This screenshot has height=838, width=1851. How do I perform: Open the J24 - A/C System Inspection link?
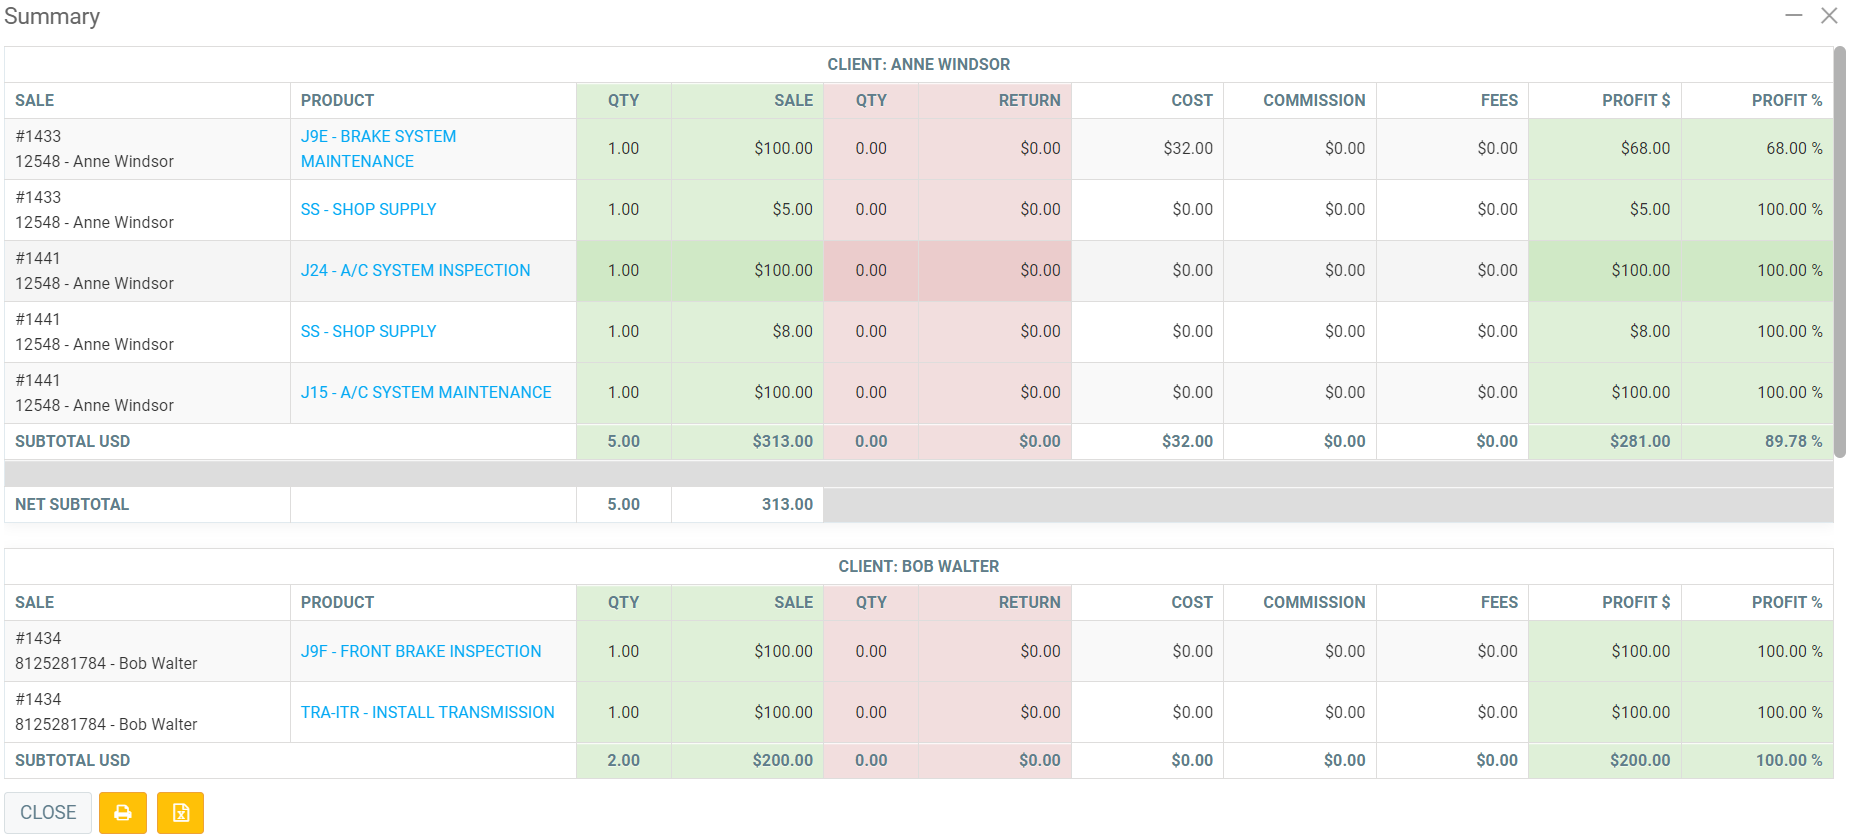coord(415,270)
